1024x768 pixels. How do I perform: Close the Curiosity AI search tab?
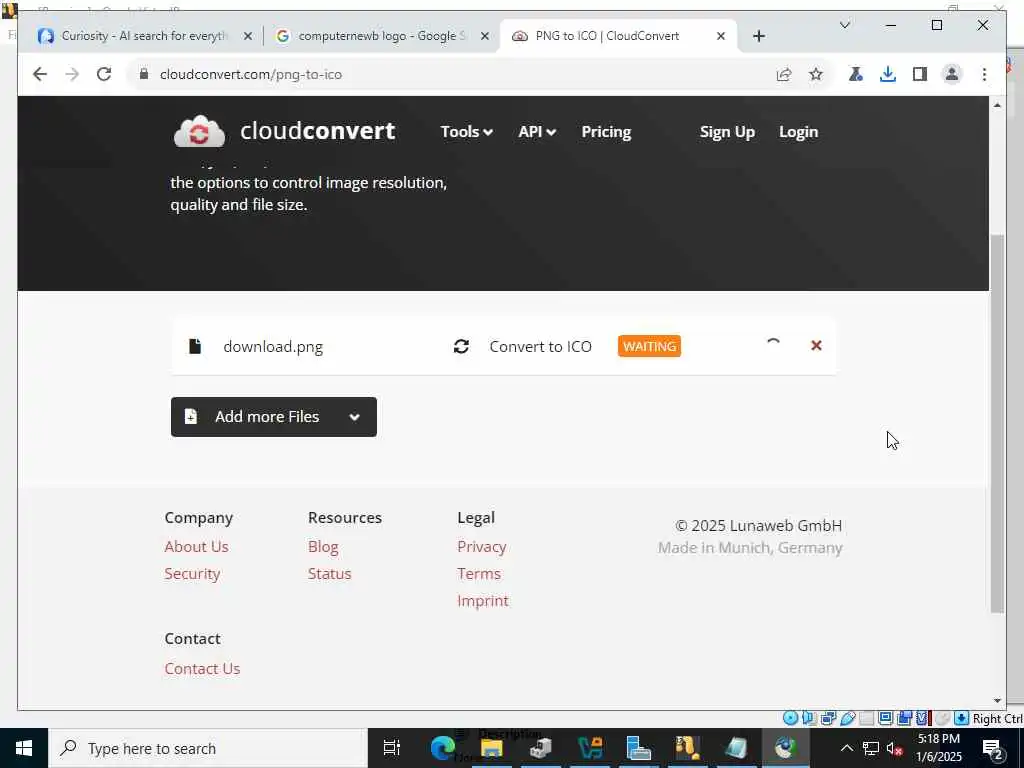coord(248,37)
